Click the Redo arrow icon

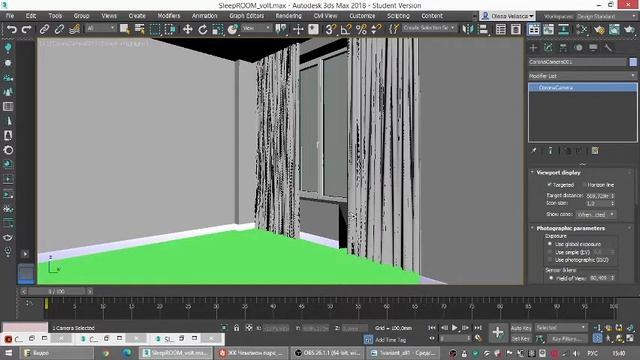(x=27, y=29)
